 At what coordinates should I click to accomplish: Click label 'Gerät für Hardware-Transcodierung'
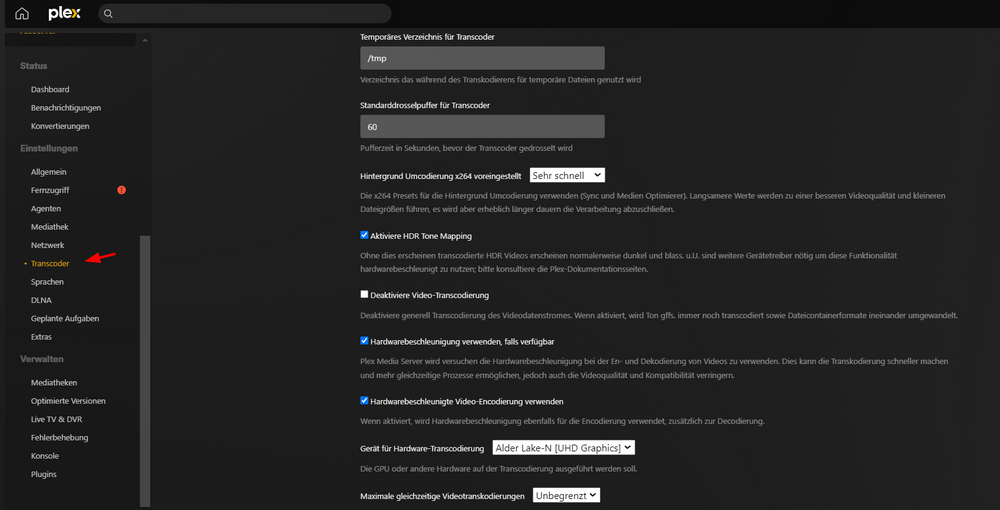pyautogui.click(x=423, y=449)
